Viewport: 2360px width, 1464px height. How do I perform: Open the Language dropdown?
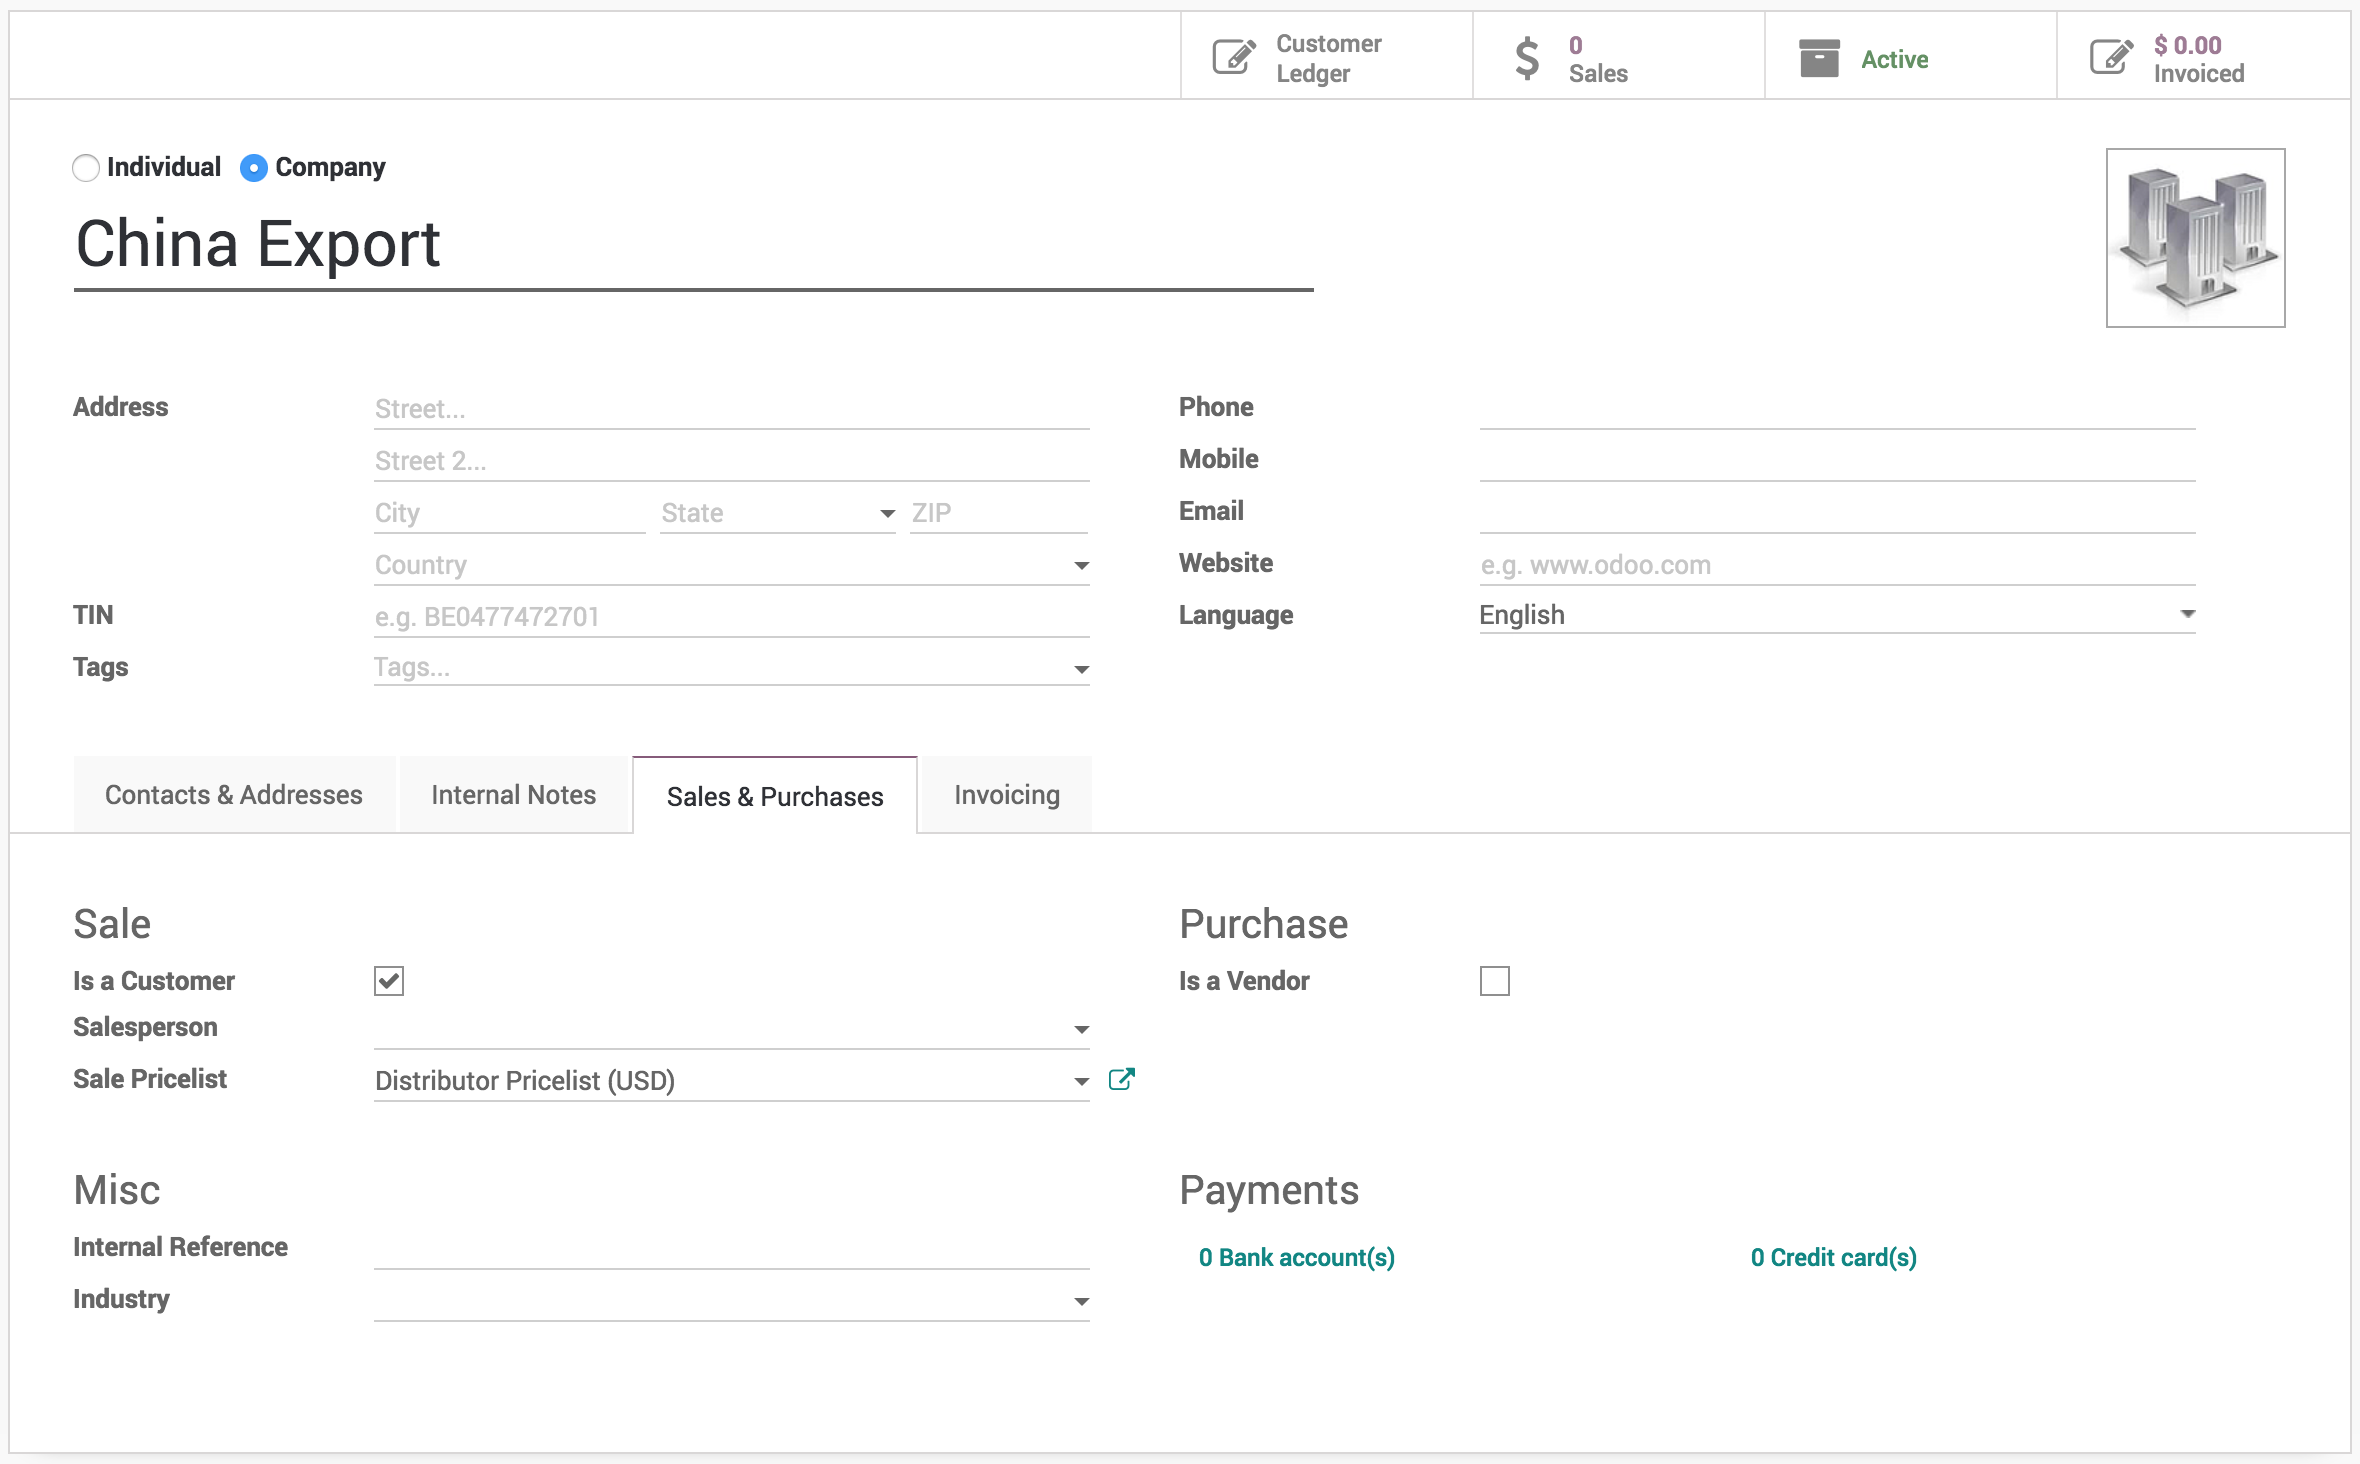(2187, 614)
